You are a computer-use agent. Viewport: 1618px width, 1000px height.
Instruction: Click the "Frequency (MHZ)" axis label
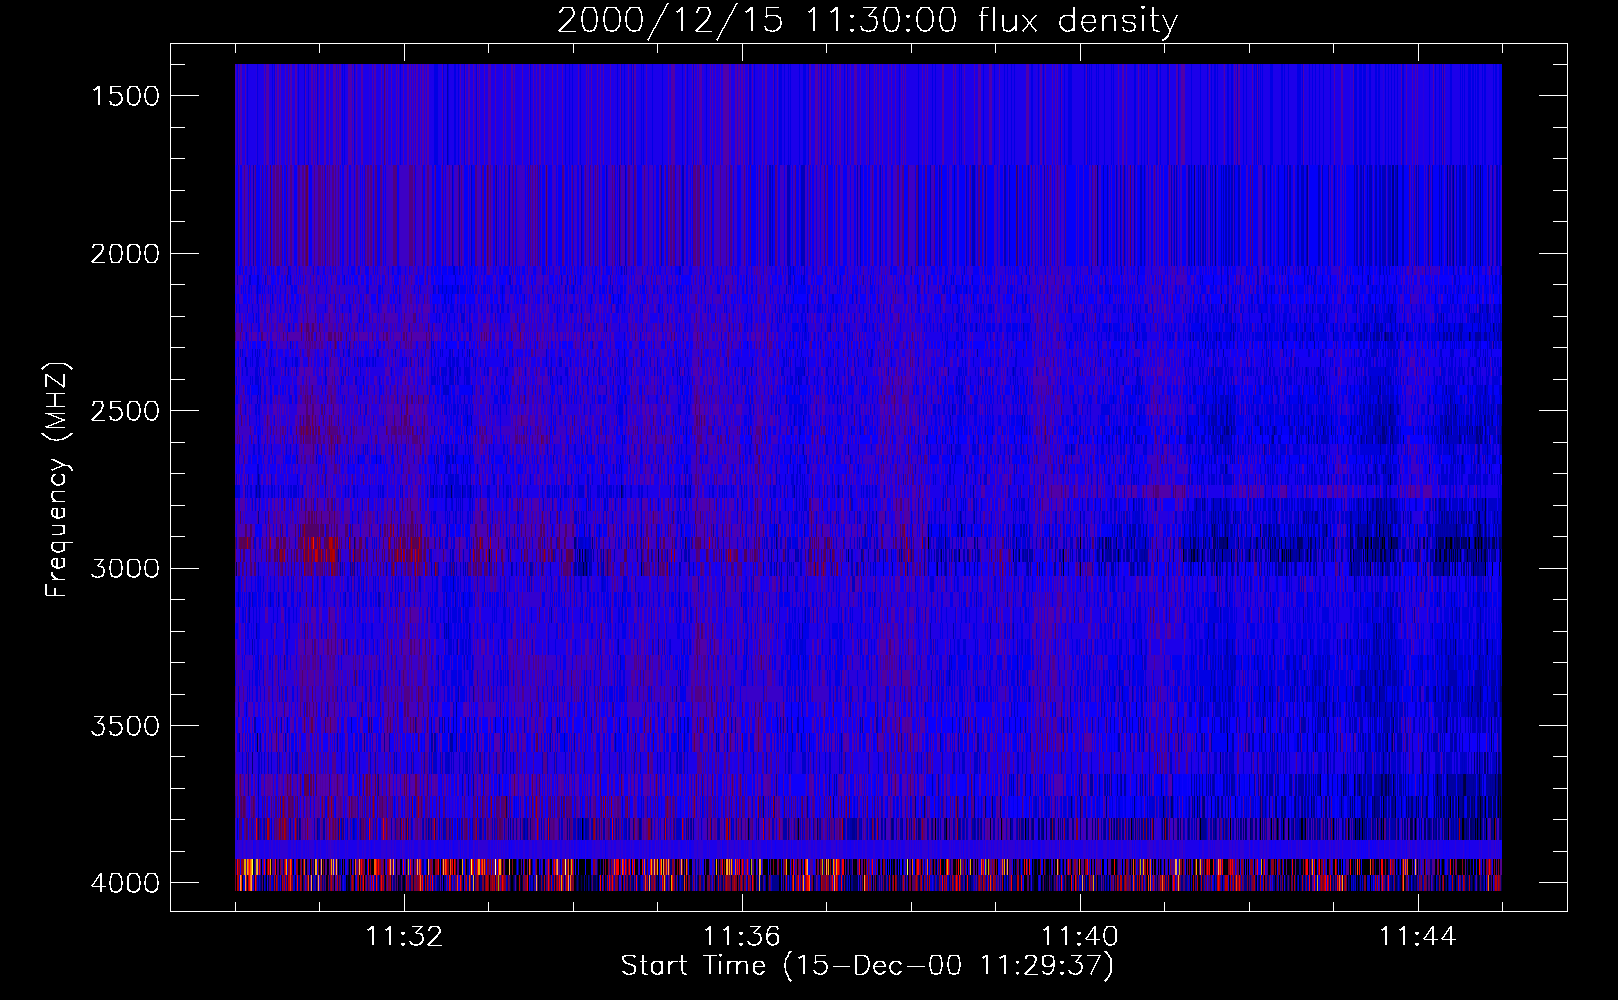(x=57, y=480)
